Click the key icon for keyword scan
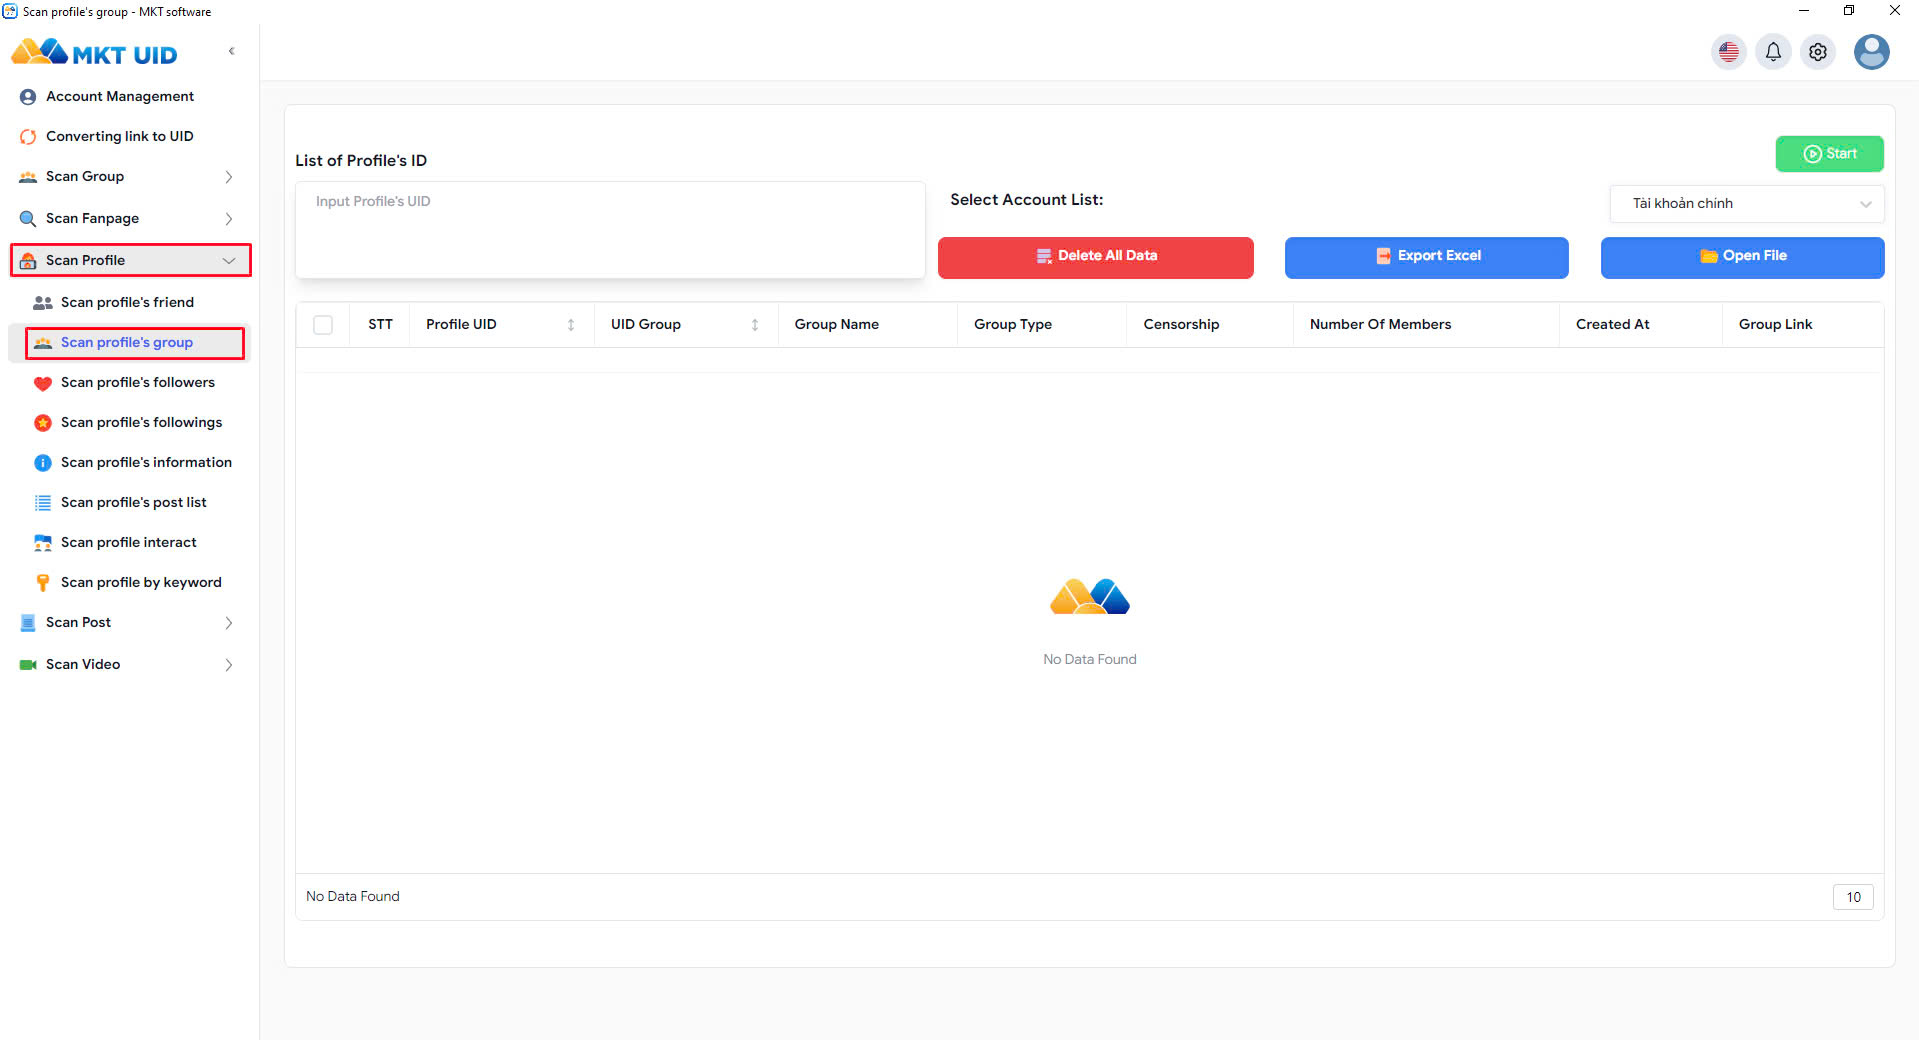Image resolution: width=1919 pixels, height=1040 pixels. click(43, 583)
